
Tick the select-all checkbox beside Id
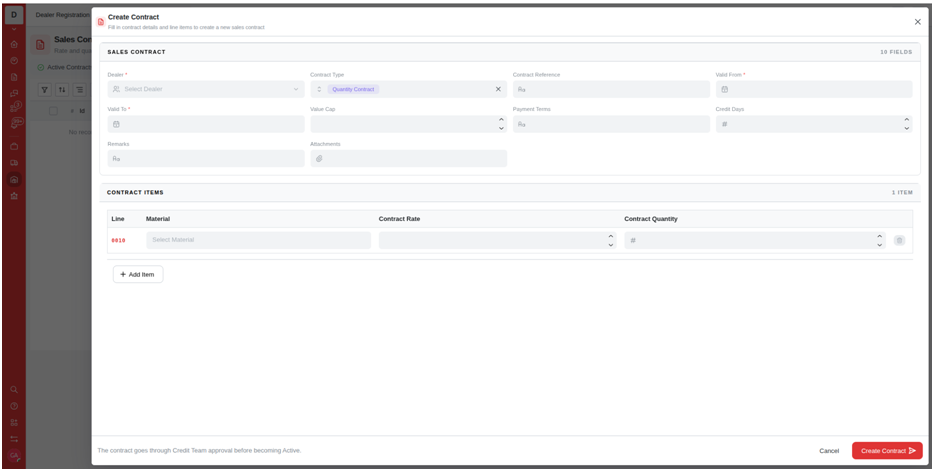pos(54,111)
